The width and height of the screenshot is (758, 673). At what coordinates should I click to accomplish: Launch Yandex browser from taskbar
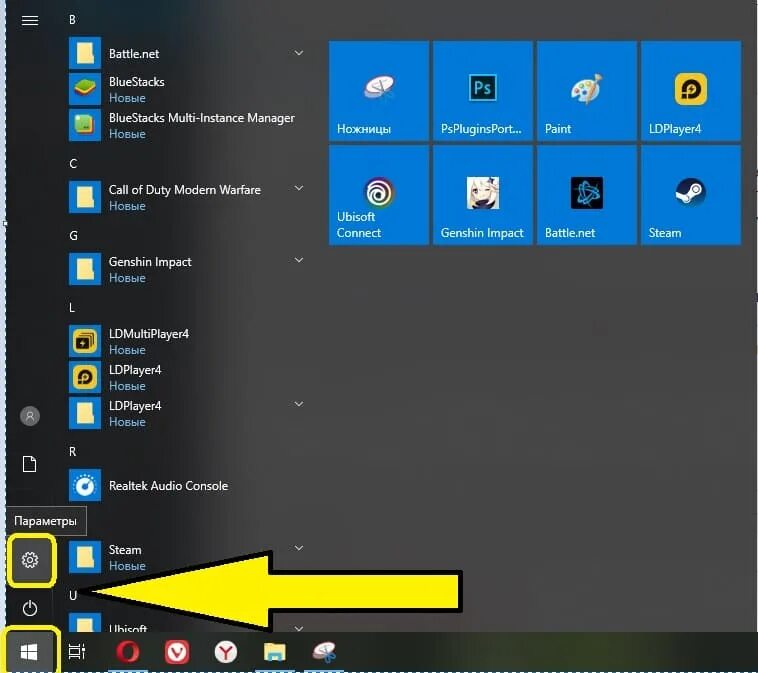point(226,652)
